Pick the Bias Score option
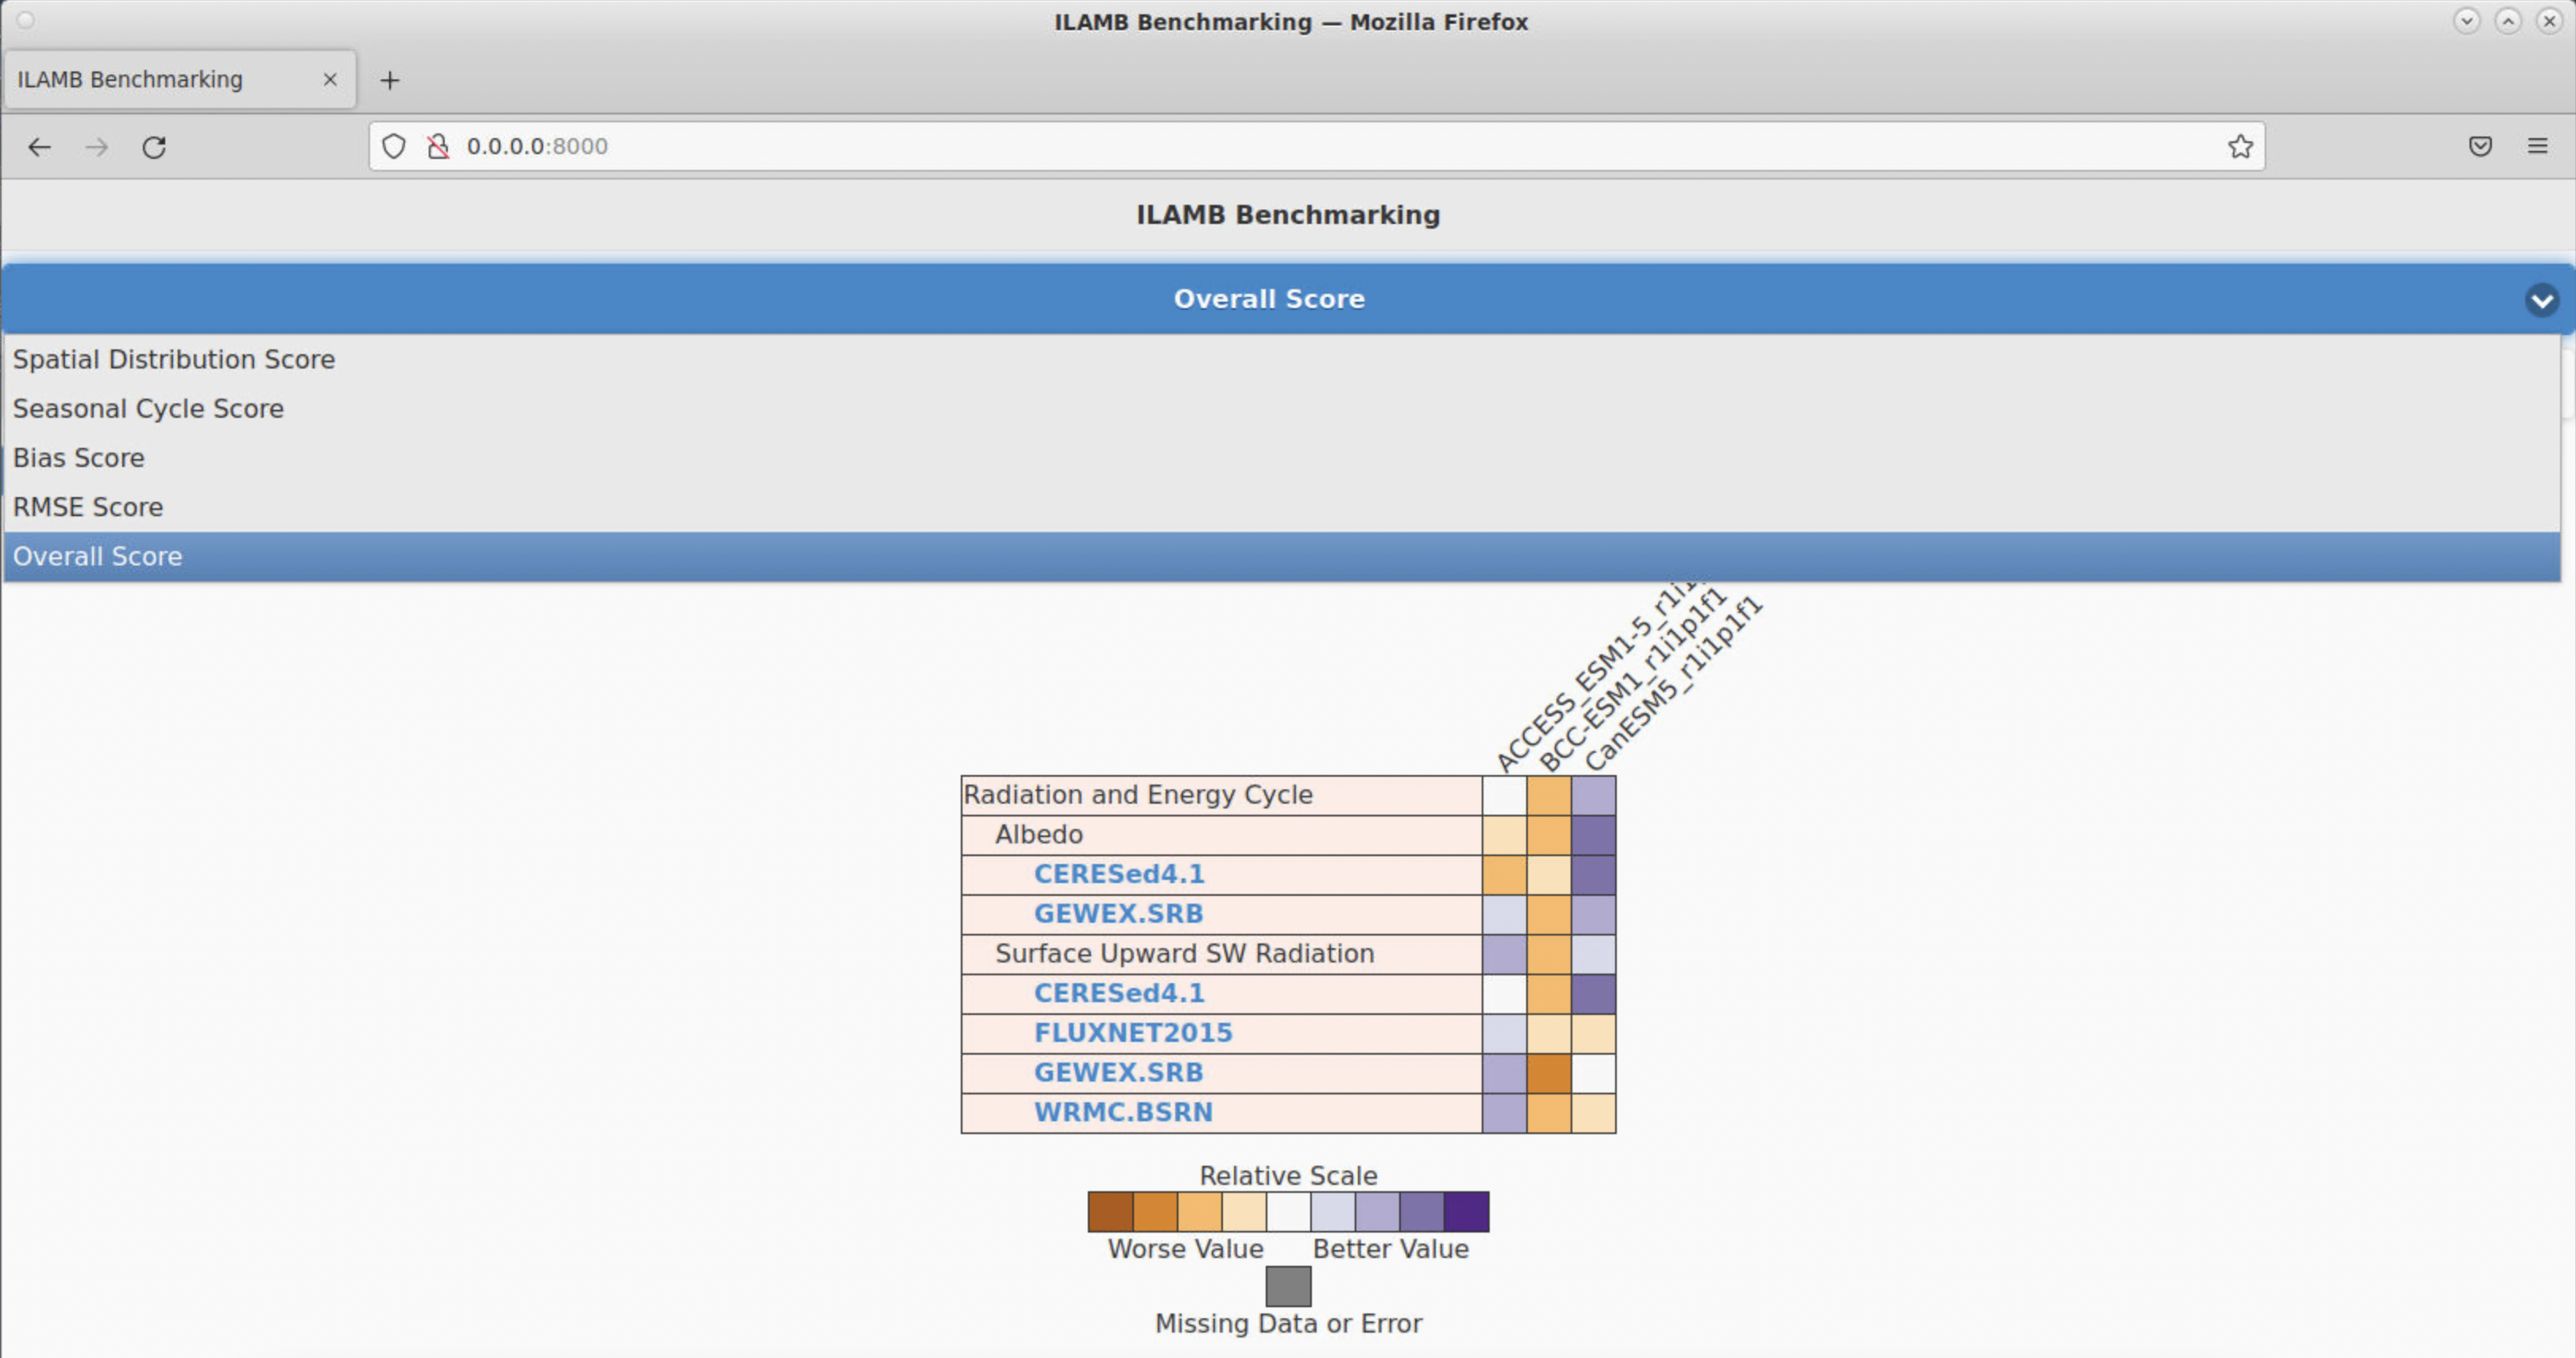 click(1282, 457)
